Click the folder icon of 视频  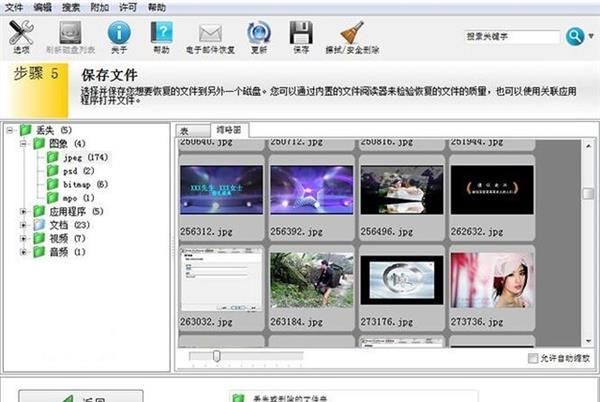[39, 238]
